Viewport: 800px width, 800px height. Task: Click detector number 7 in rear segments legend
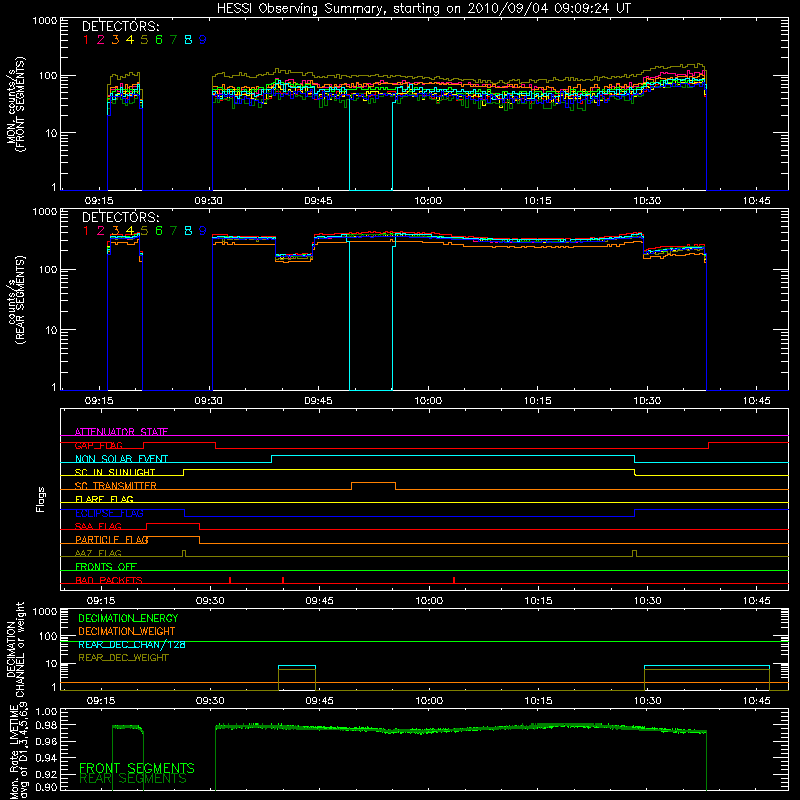pos(173,231)
